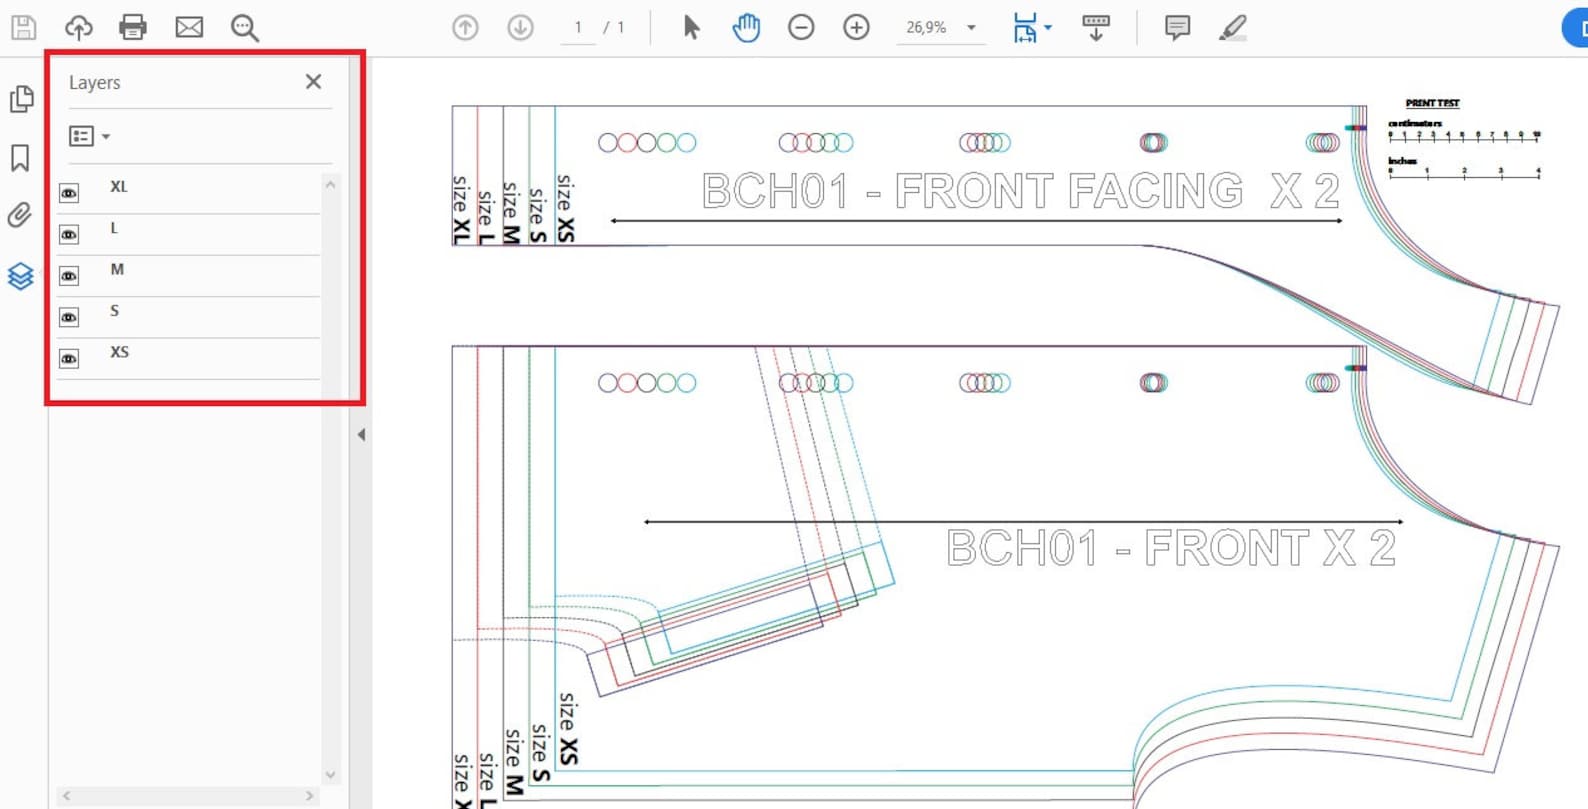The image size is (1588, 809).
Task: Click panel horizontal scroll right arrow
Action: click(309, 796)
